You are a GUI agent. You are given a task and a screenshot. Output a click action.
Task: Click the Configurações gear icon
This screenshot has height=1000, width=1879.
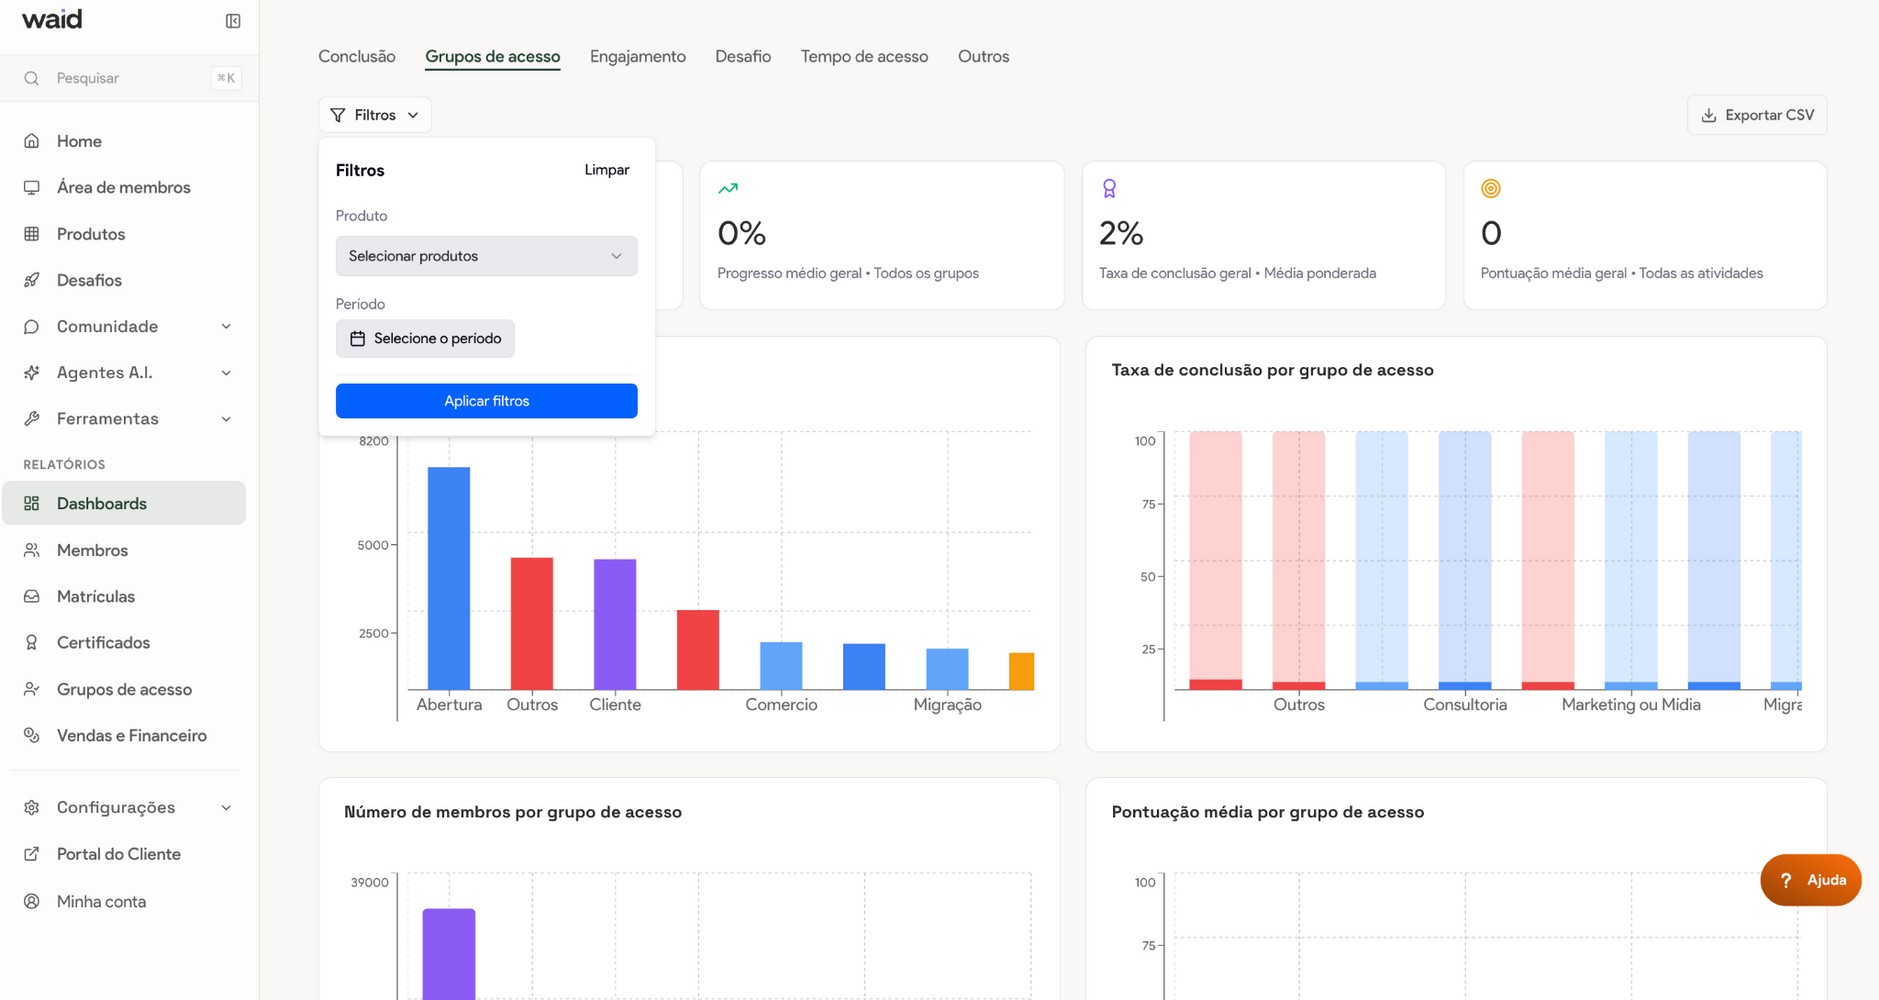pyautogui.click(x=32, y=807)
